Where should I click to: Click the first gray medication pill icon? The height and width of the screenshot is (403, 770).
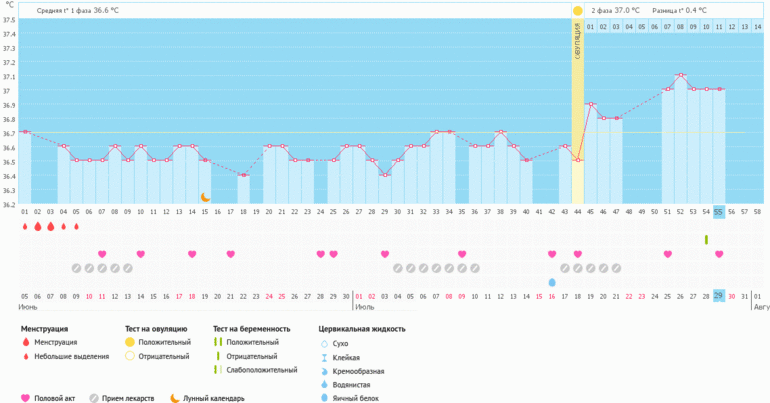coord(76,268)
